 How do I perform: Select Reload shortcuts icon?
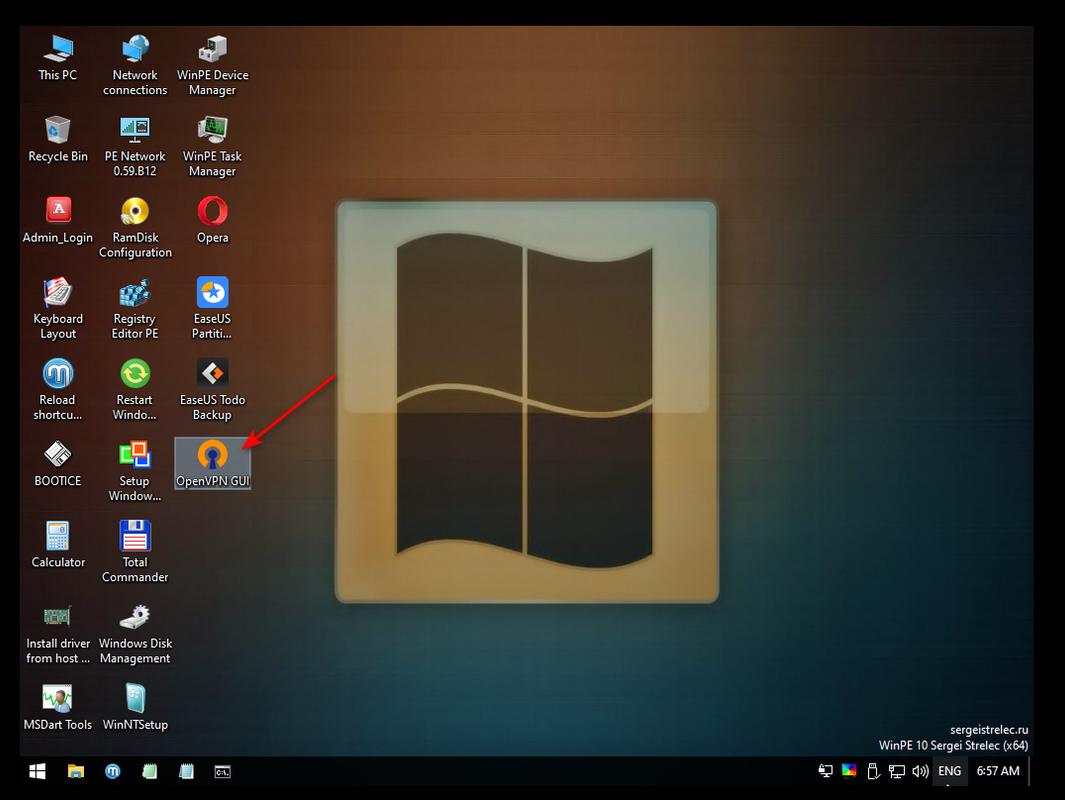pyautogui.click(x=58, y=390)
